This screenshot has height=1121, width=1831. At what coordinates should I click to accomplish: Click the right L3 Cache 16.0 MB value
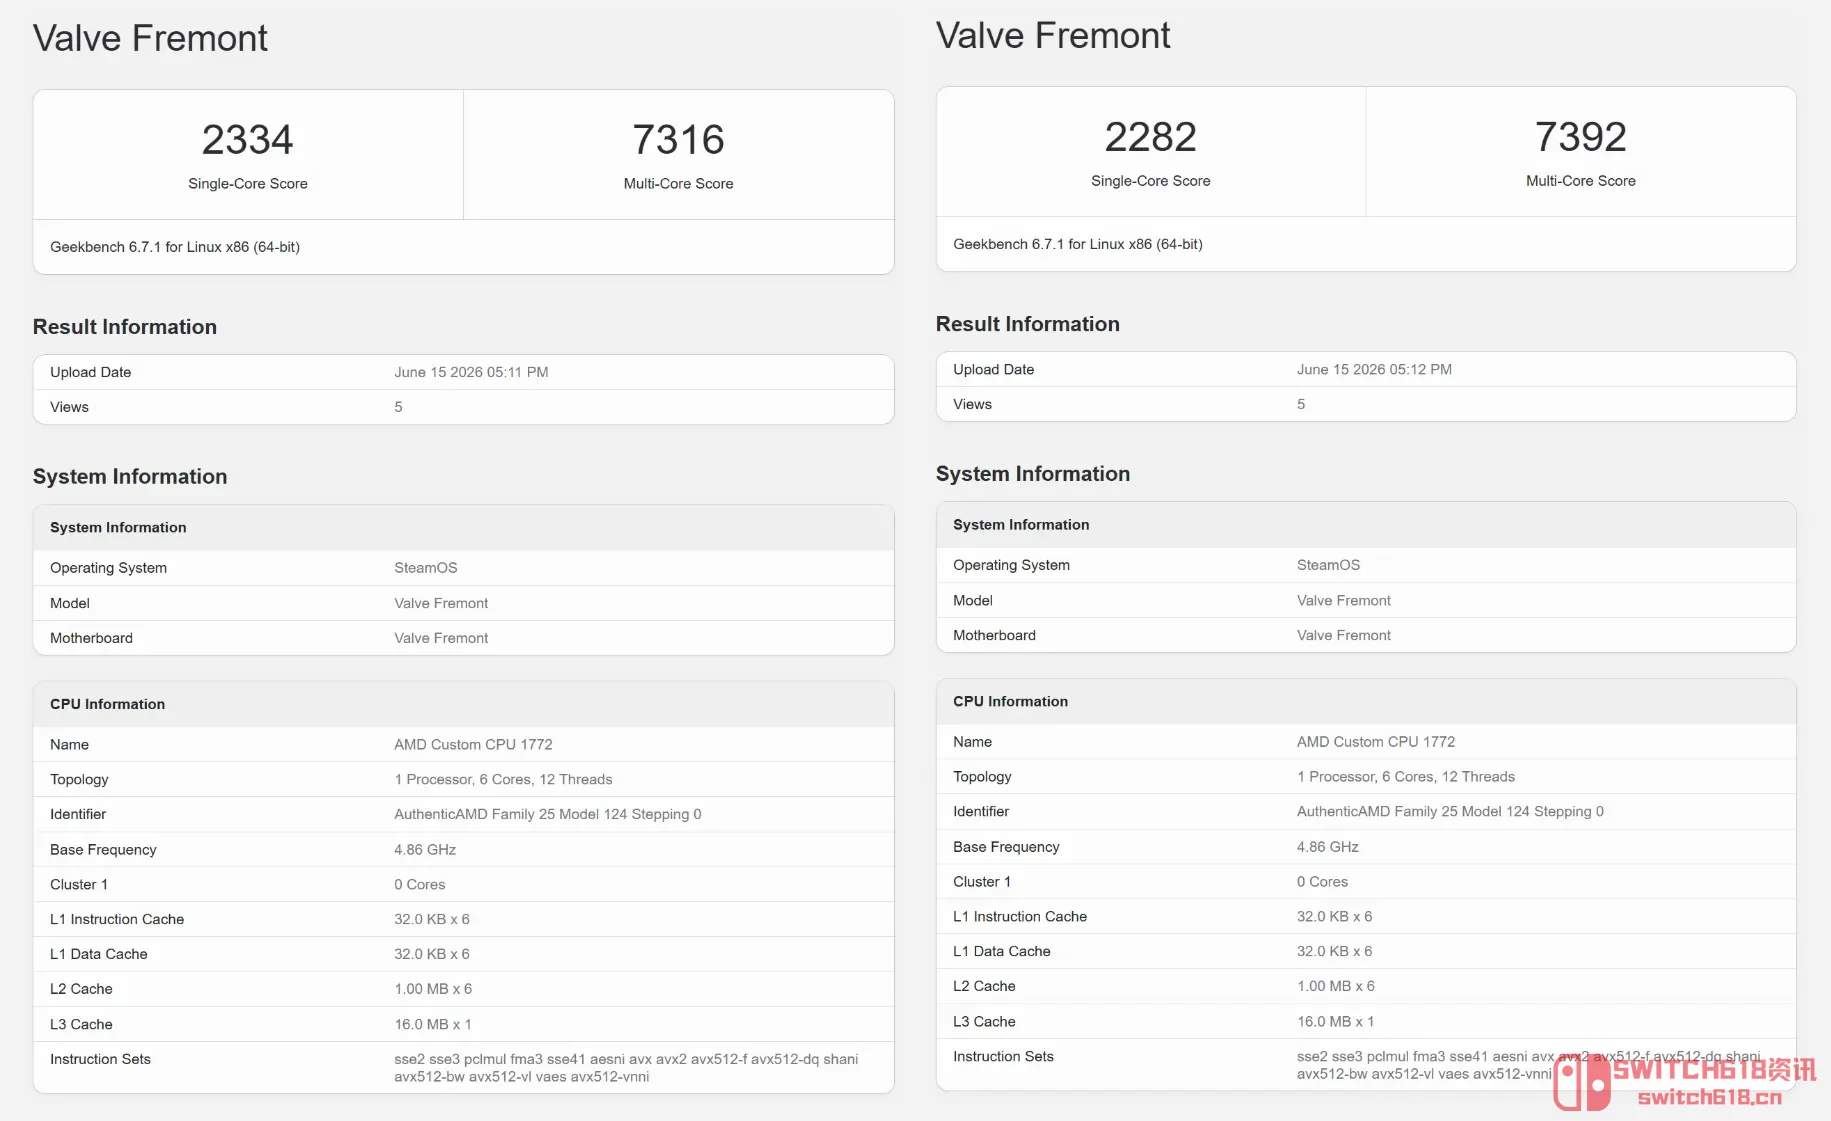[1335, 1021]
